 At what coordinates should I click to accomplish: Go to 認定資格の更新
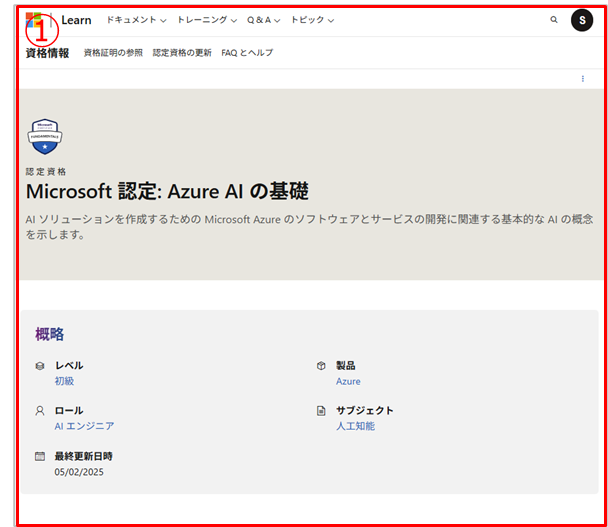[x=182, y=53]
